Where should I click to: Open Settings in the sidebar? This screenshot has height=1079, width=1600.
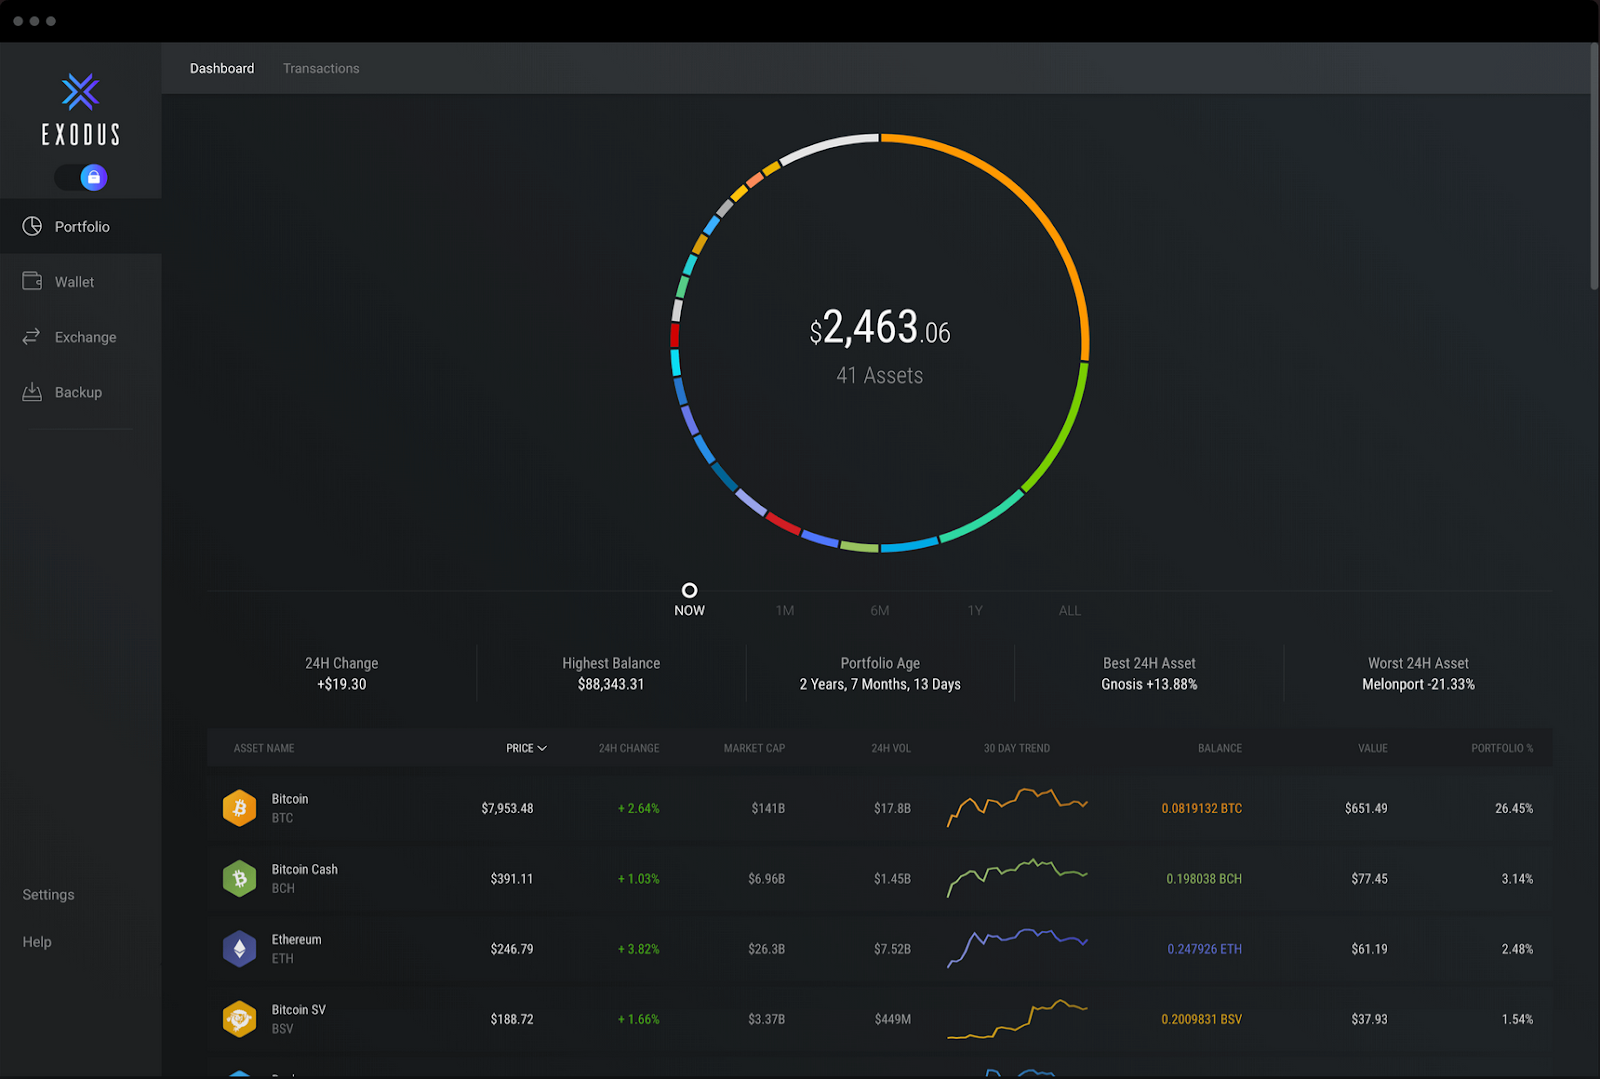click(48, 894)
